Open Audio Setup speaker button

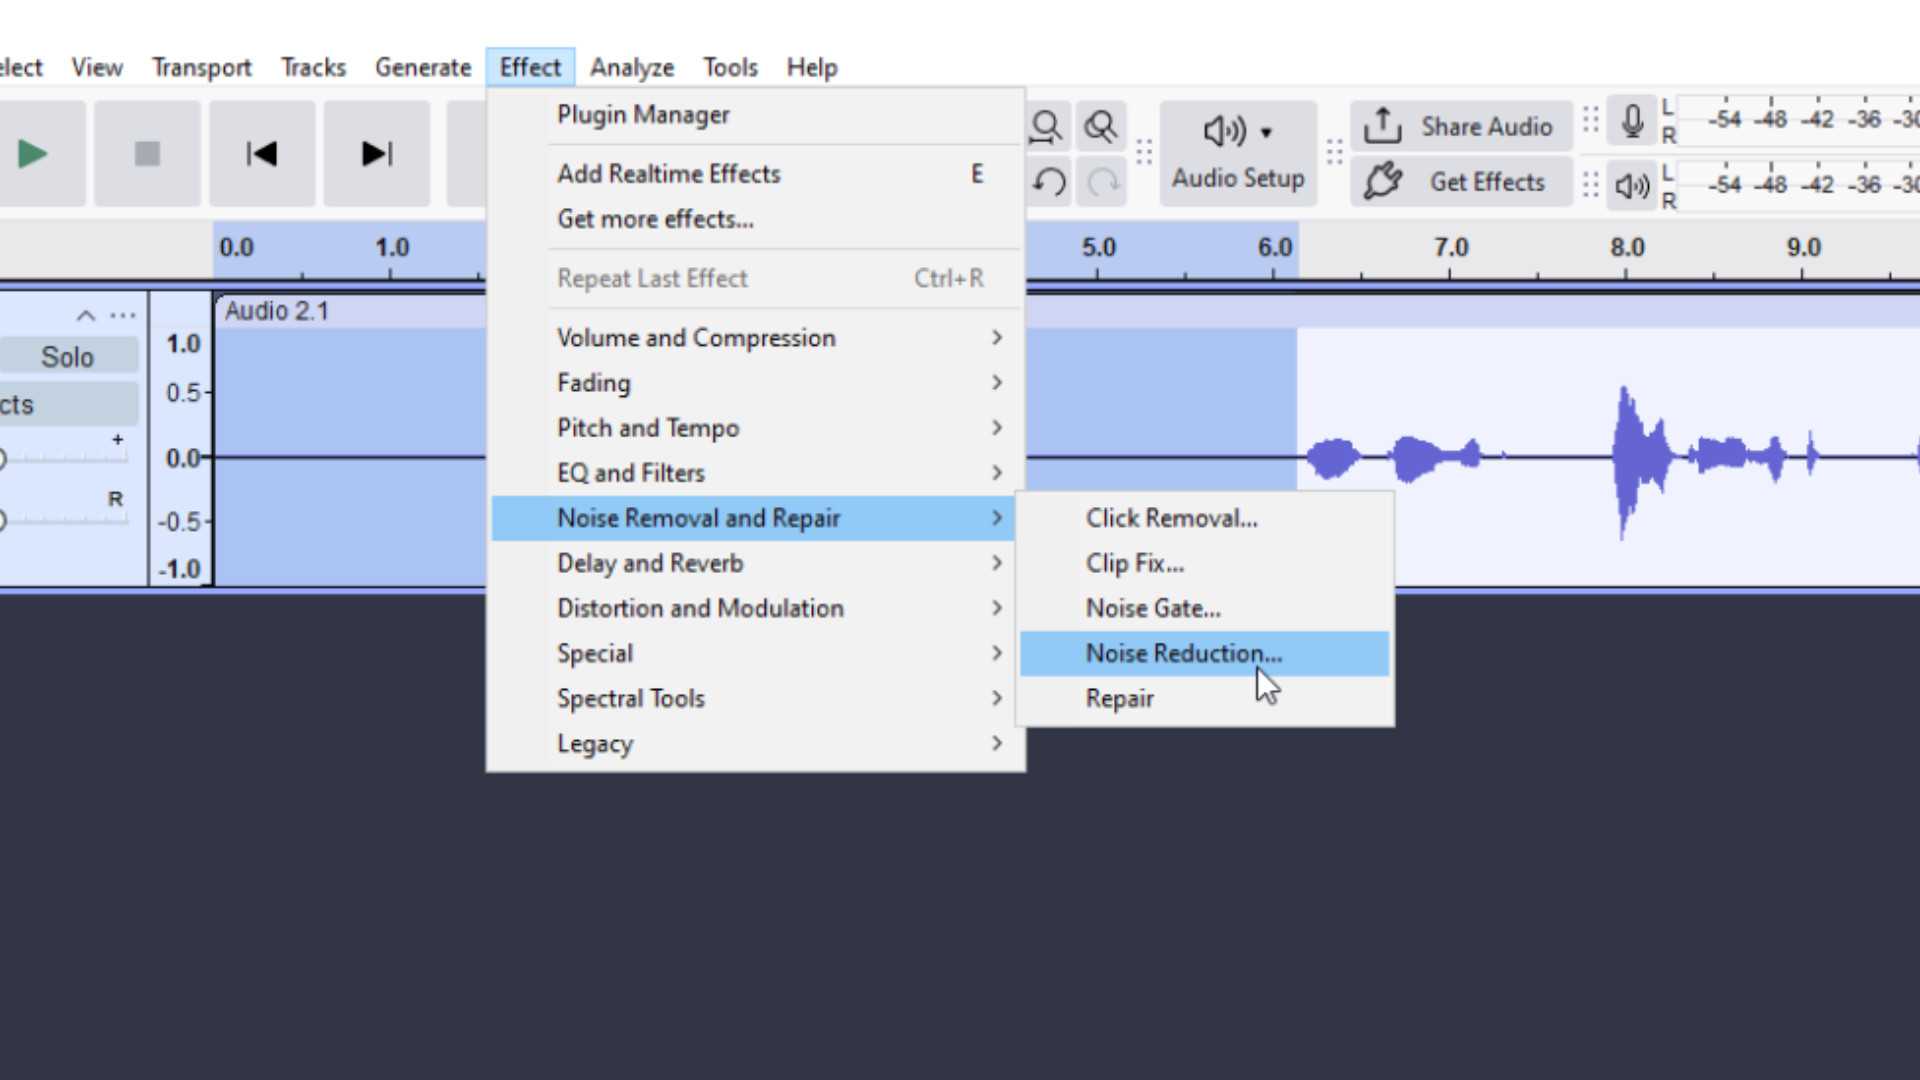pos(1238,153)
